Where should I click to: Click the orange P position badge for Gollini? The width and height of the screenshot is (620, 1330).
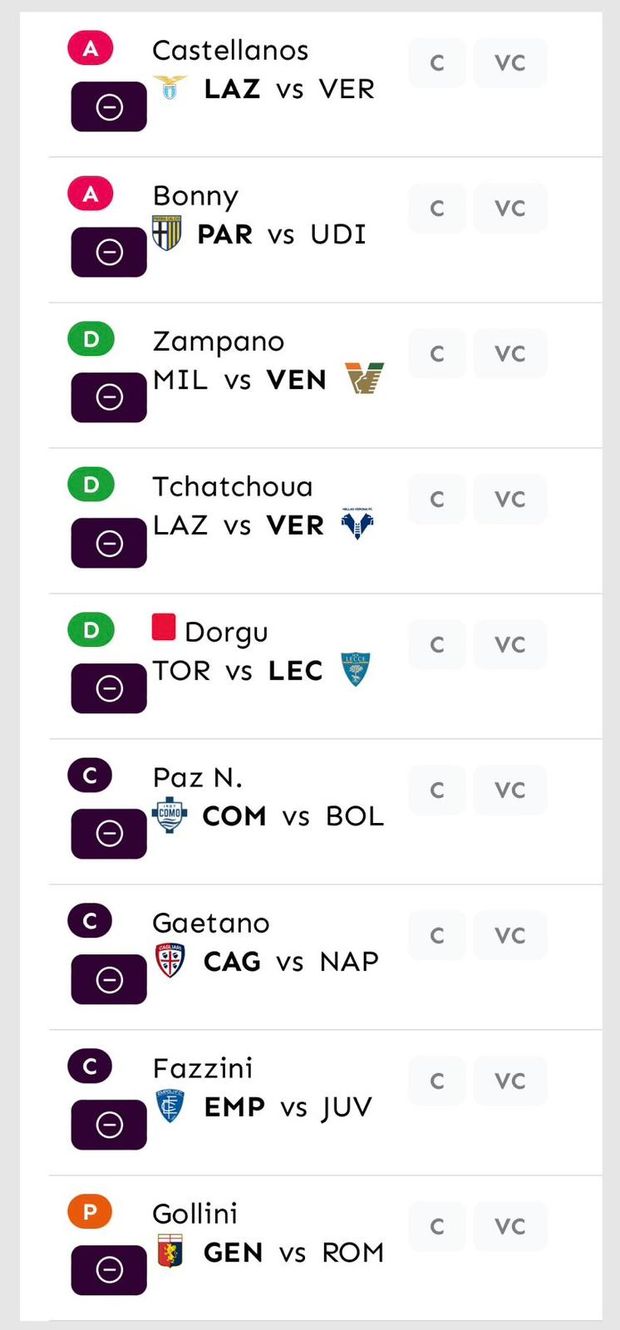[90, 1213]
